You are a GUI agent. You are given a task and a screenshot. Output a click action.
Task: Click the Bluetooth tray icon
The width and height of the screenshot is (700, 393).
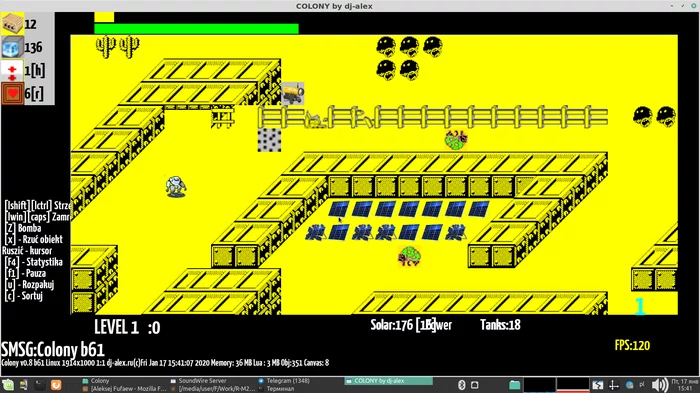coord(462,385)
